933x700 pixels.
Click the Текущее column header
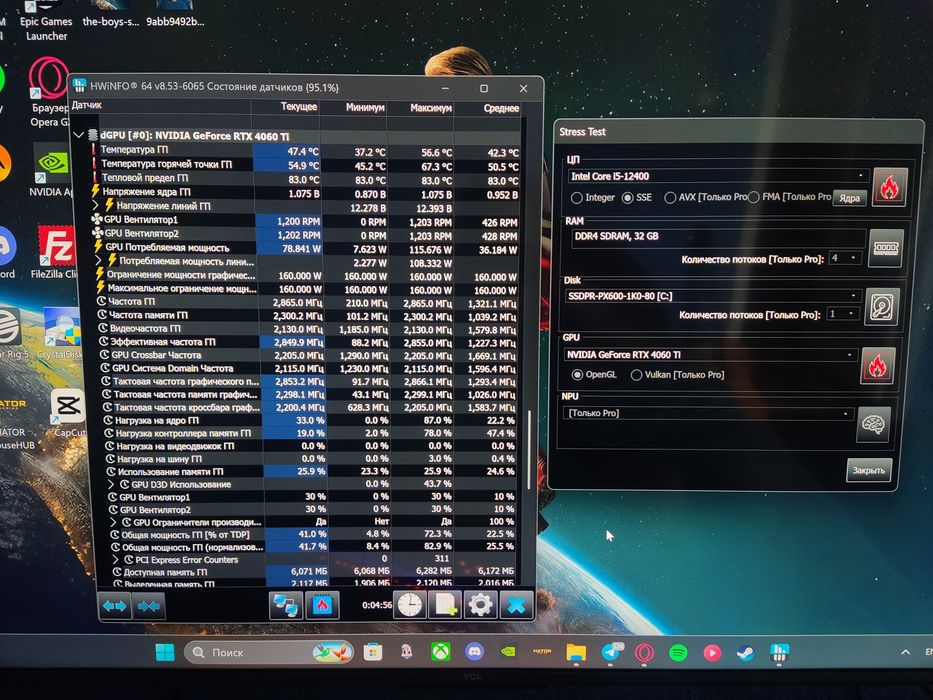(x=285, y=107)
